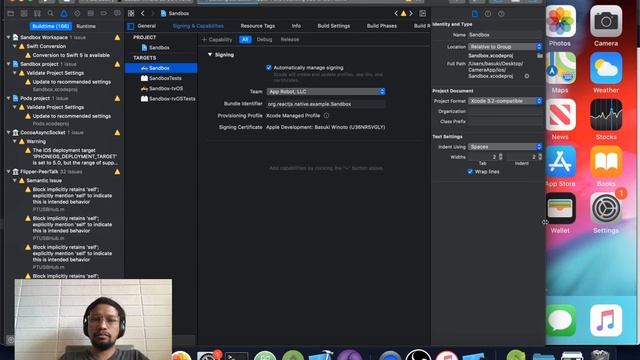Open the Debug navigator
This screenshot has height=360, width=640.
coord(91,13)
